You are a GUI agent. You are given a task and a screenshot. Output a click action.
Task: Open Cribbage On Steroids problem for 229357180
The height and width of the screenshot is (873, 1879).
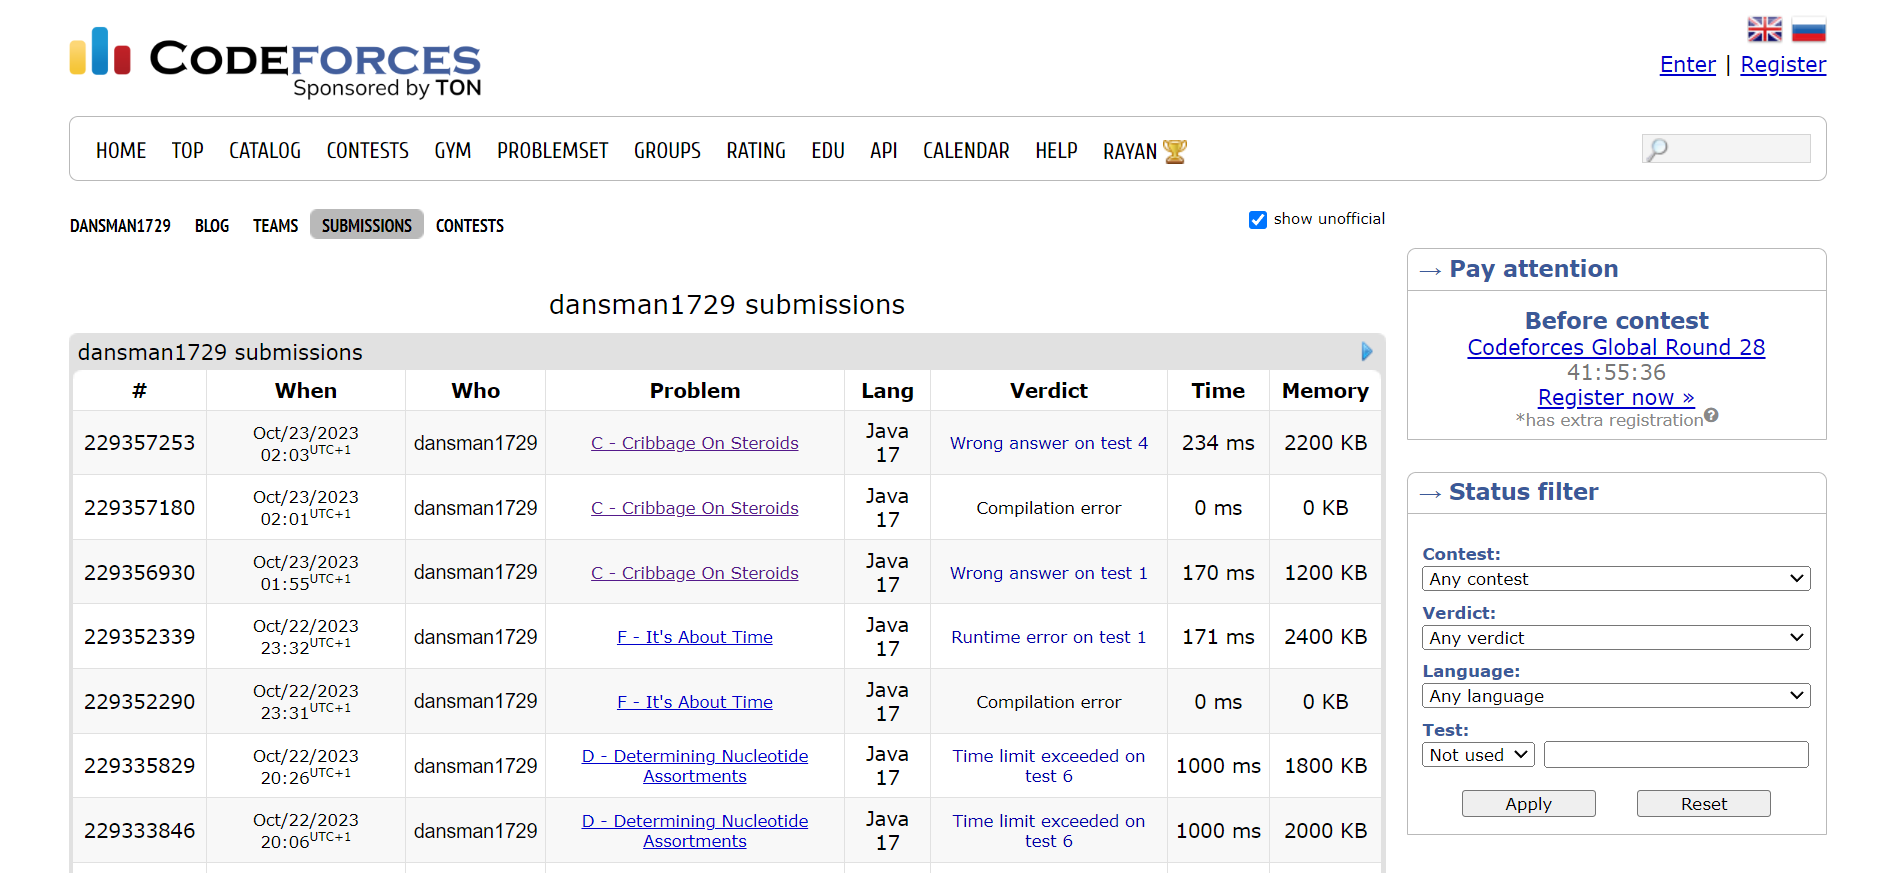695,508
